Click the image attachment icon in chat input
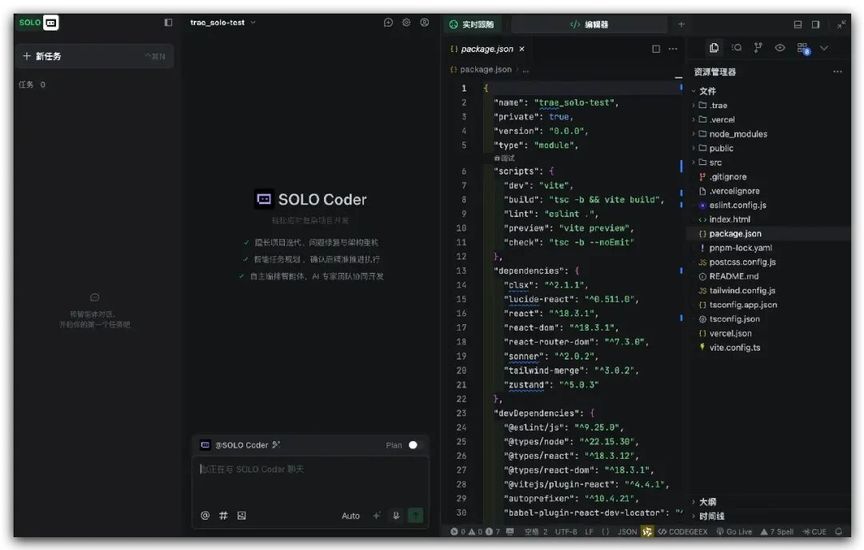The height and width of the screenshot is (550, 864). [241, 516]
